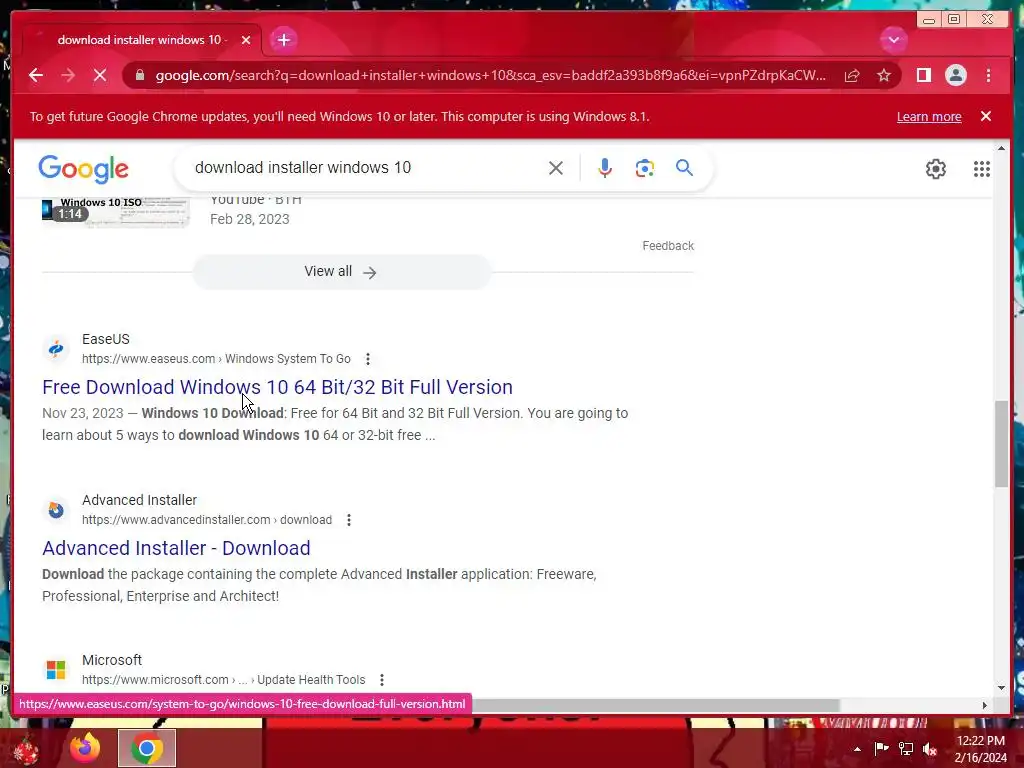Stop loading the page with X button
The image size is (1024, 768).
click(100, 75)
